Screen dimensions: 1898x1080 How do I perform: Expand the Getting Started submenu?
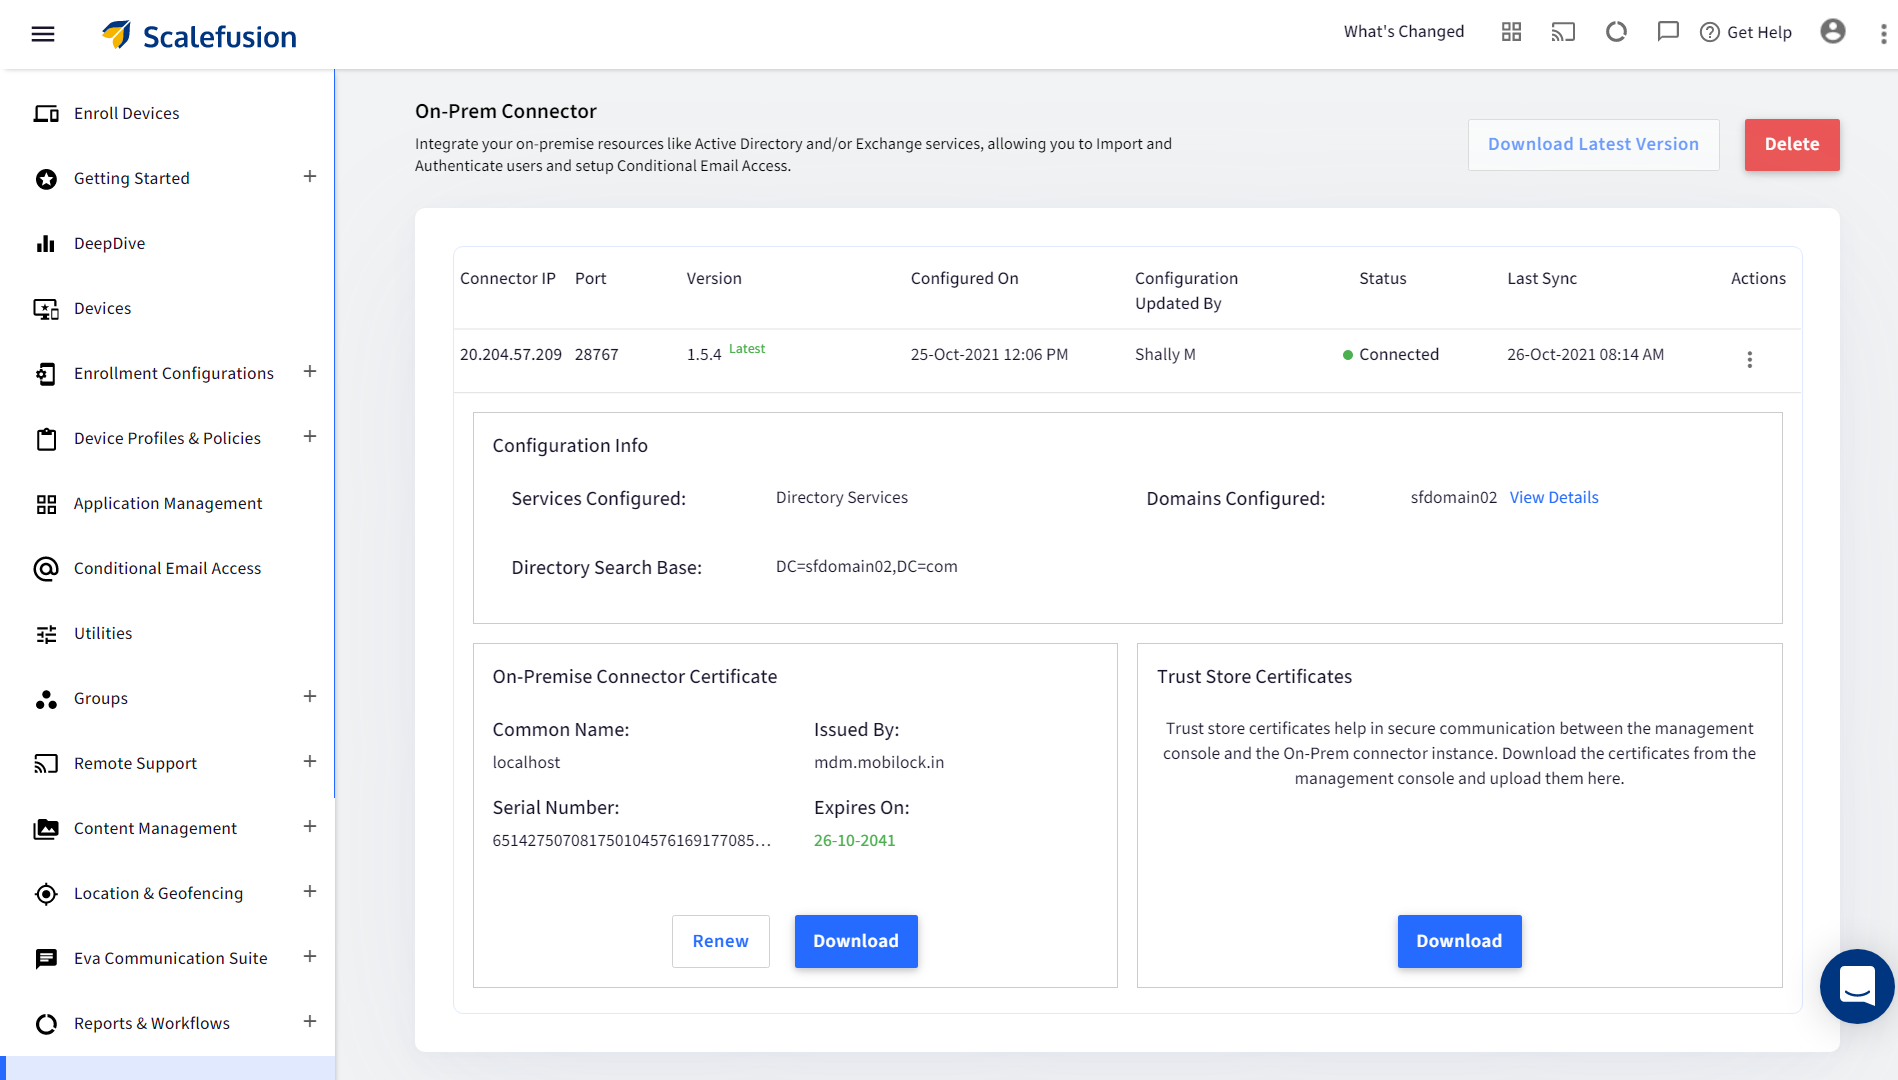(x=310, y=177)
